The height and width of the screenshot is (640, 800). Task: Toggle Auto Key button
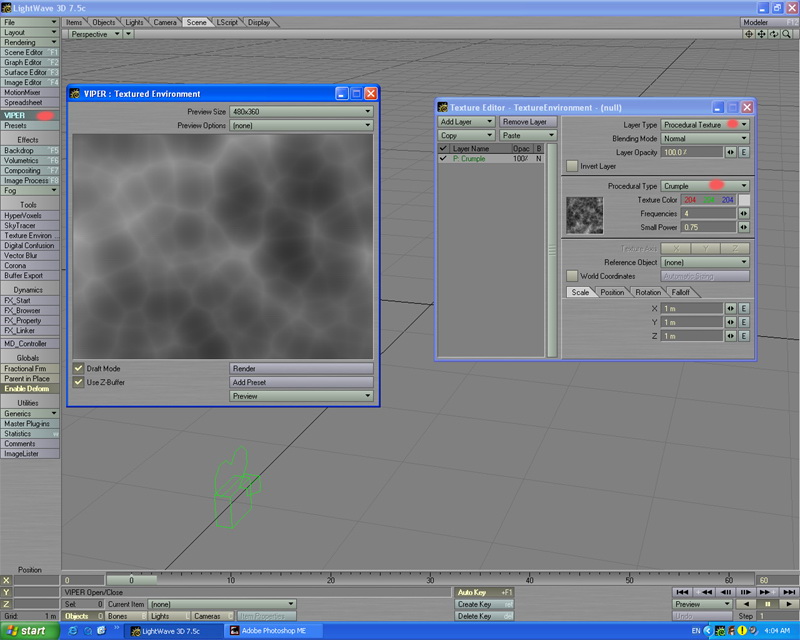coord(484,592)
